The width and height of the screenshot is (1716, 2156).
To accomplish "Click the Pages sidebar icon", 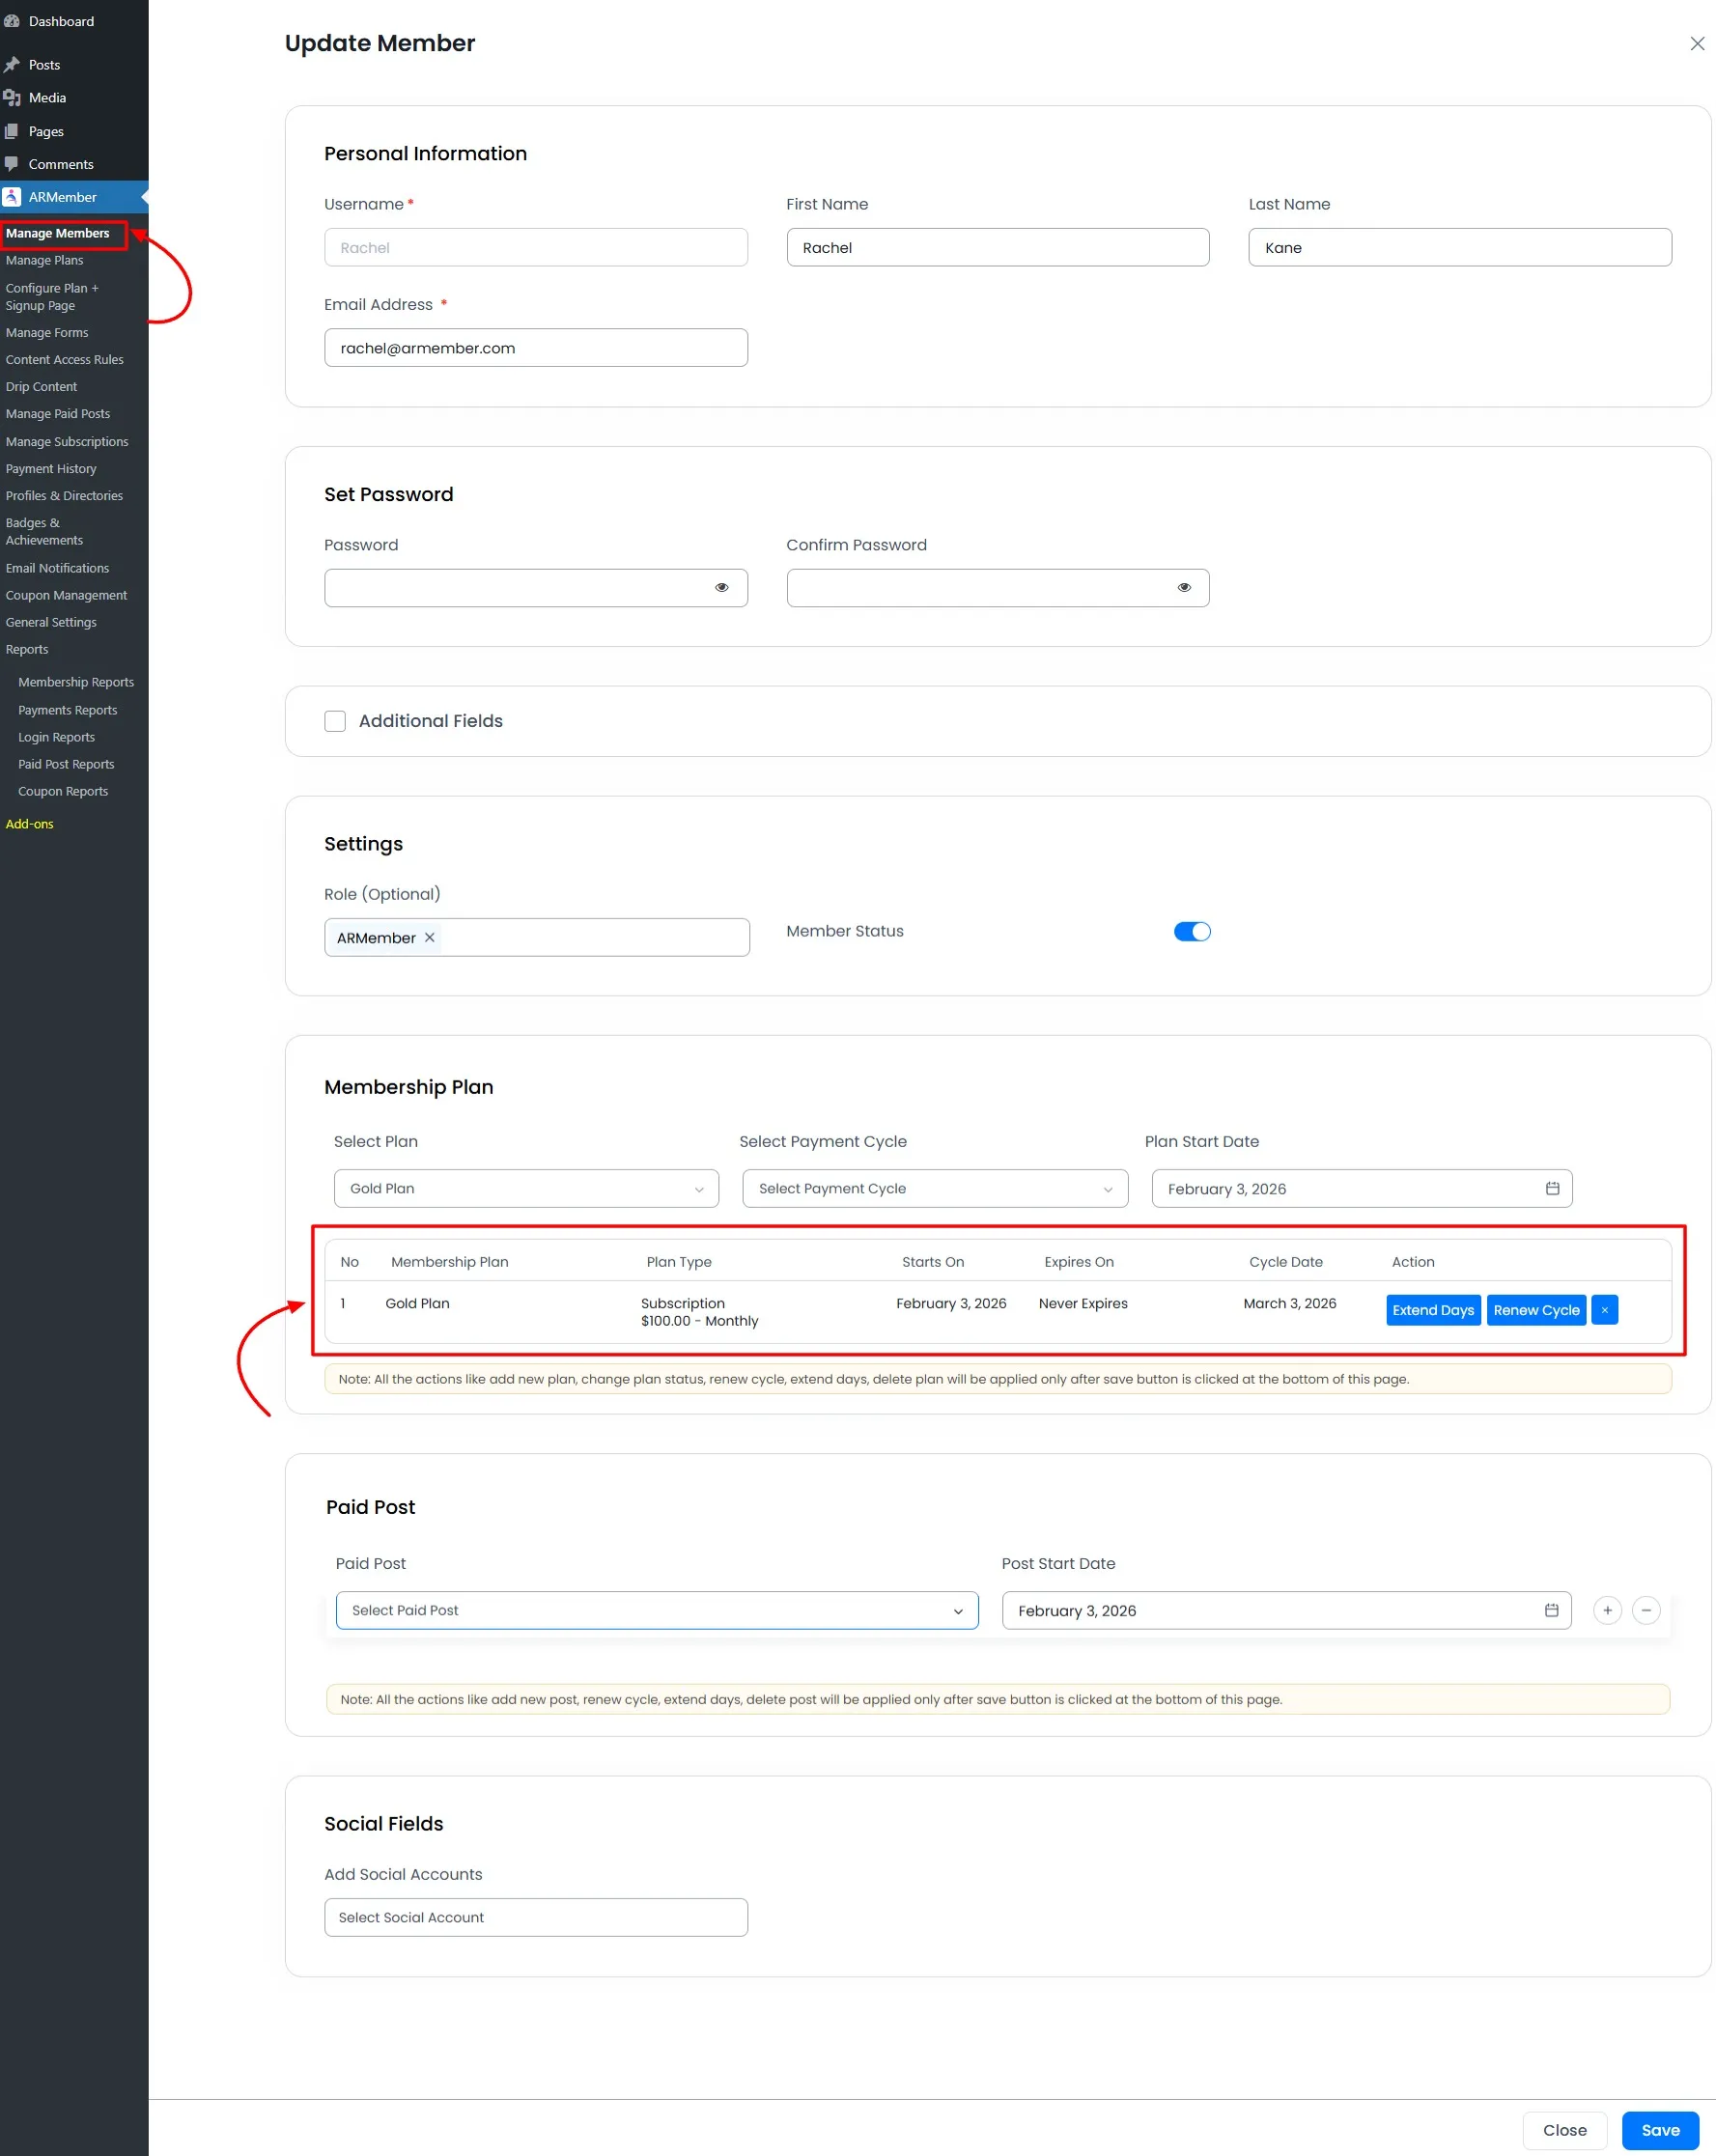I will point(12,131).
